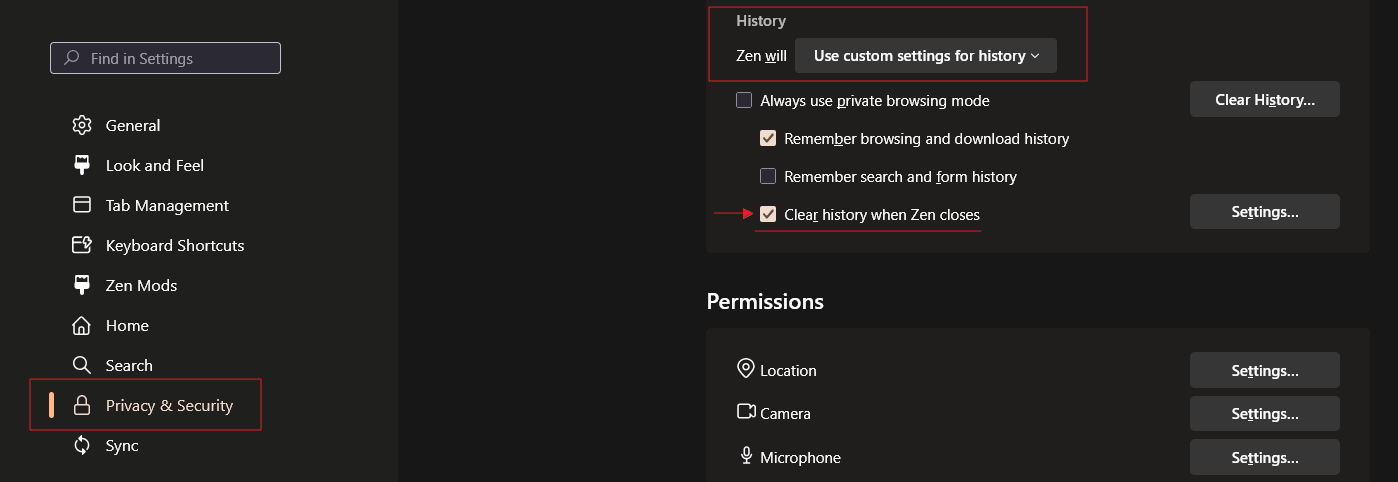Click the General gear icon
Screen dimensions: 1398x482
(x=82, y=125)
